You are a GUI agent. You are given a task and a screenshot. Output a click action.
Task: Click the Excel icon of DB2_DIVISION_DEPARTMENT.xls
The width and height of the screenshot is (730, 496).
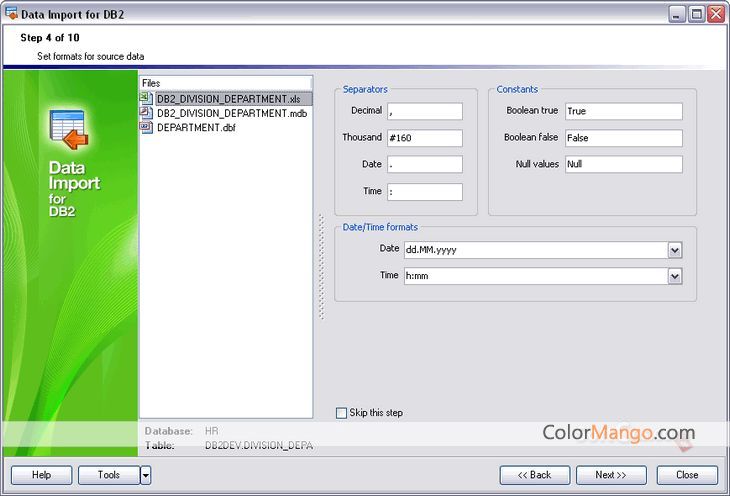(x=146, y=98)
